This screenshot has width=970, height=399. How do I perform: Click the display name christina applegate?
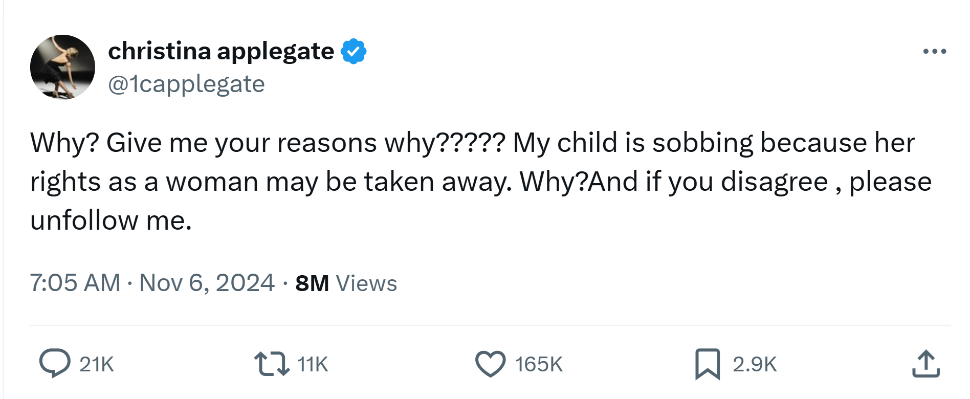click(221, 51)
